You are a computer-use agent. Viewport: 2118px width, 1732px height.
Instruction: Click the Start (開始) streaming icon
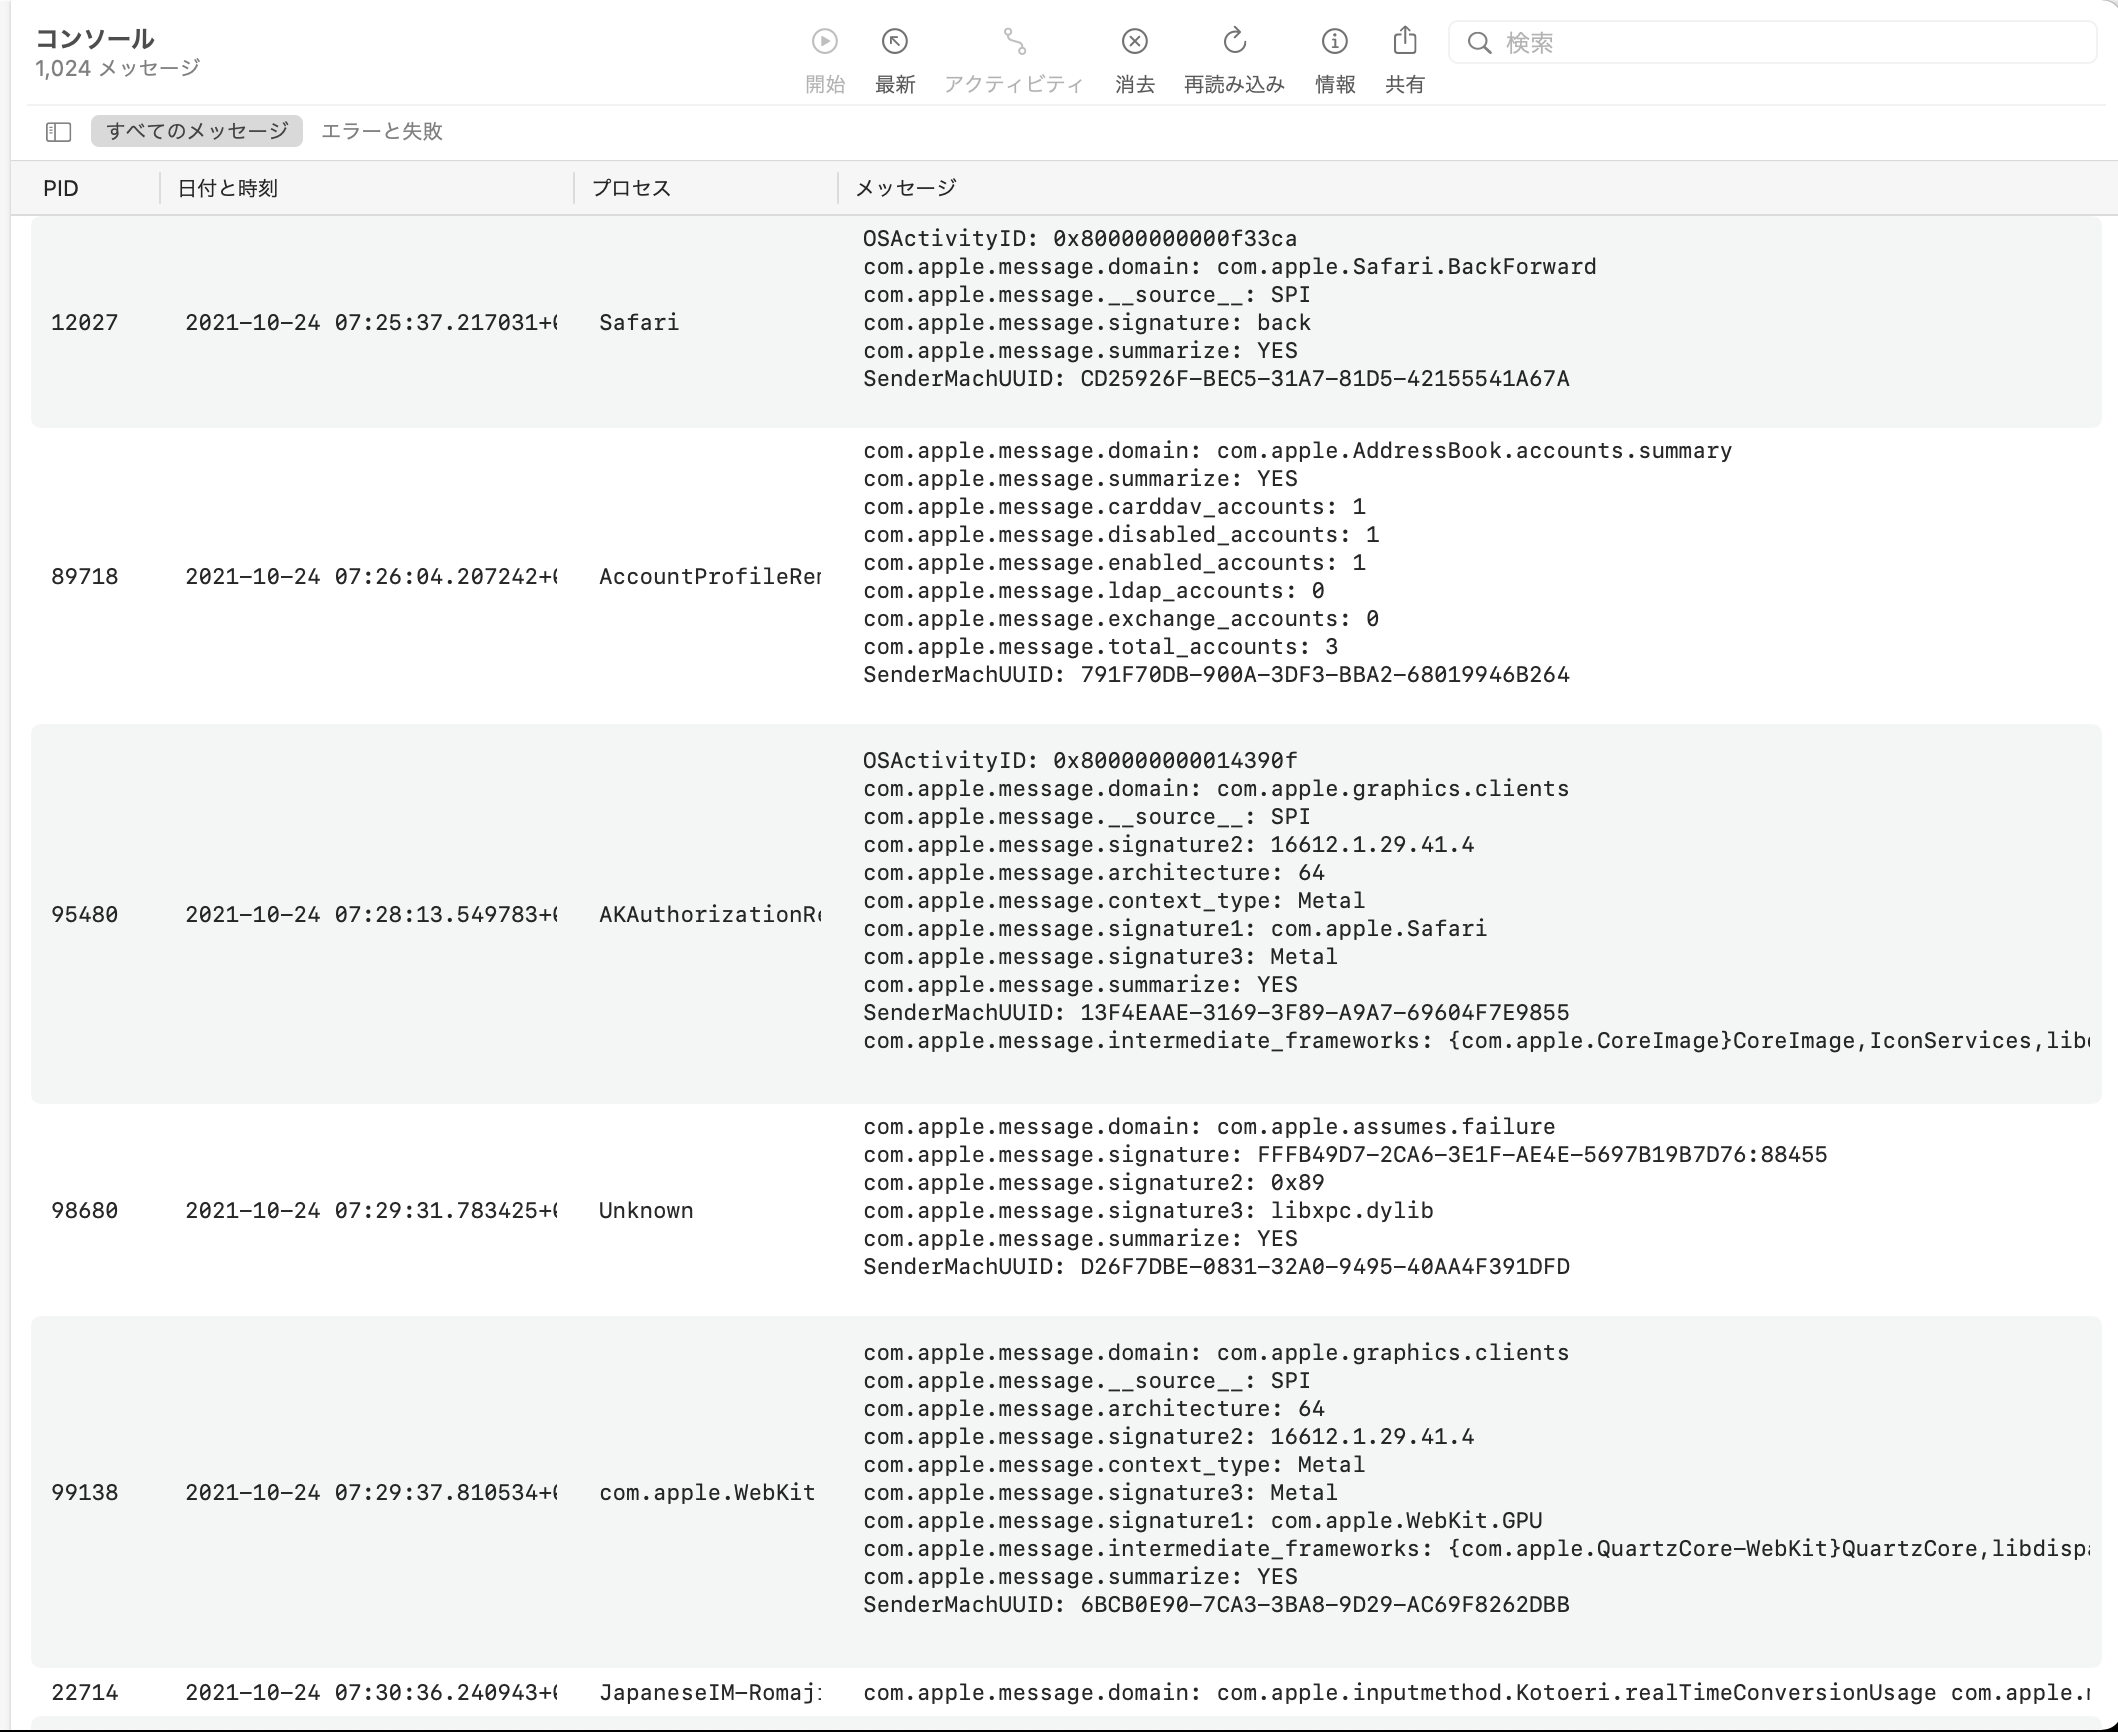point(824,41)
